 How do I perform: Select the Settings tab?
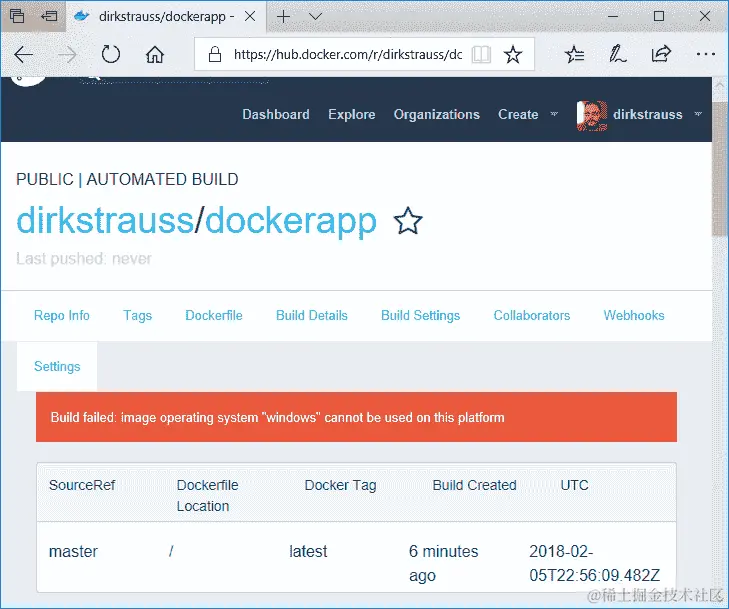coord(57,367)
